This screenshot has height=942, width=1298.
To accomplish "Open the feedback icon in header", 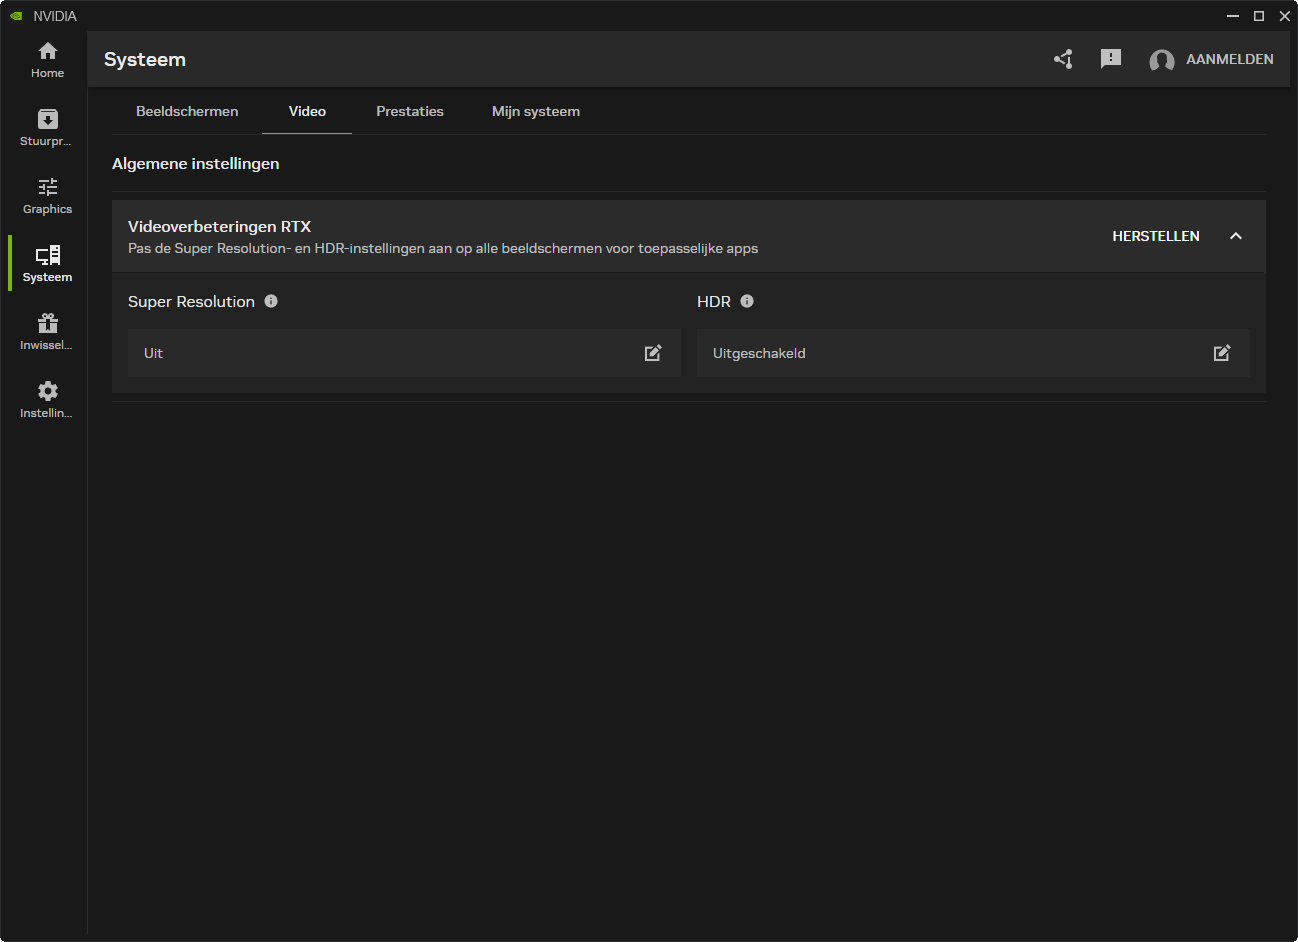I will click(x=1110, y=59).
